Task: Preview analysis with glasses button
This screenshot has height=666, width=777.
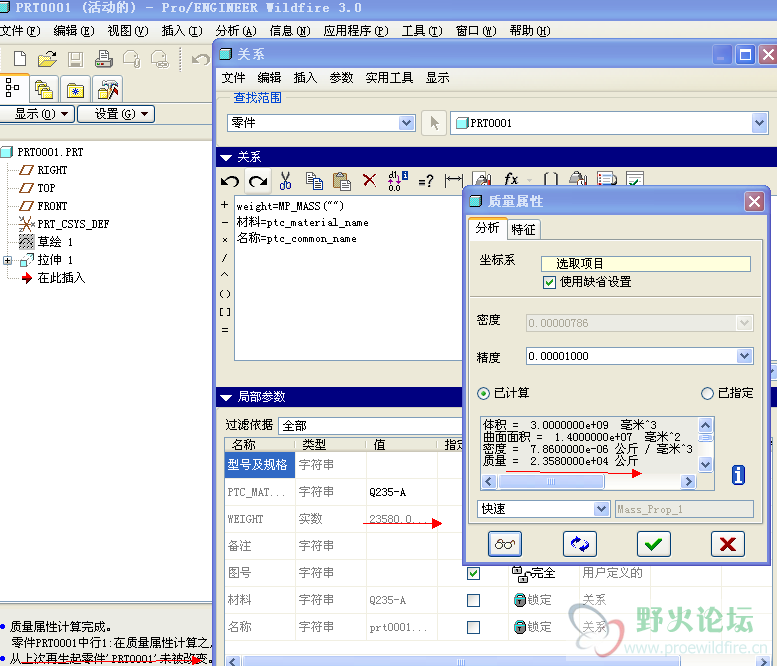Action: [504, 544]
